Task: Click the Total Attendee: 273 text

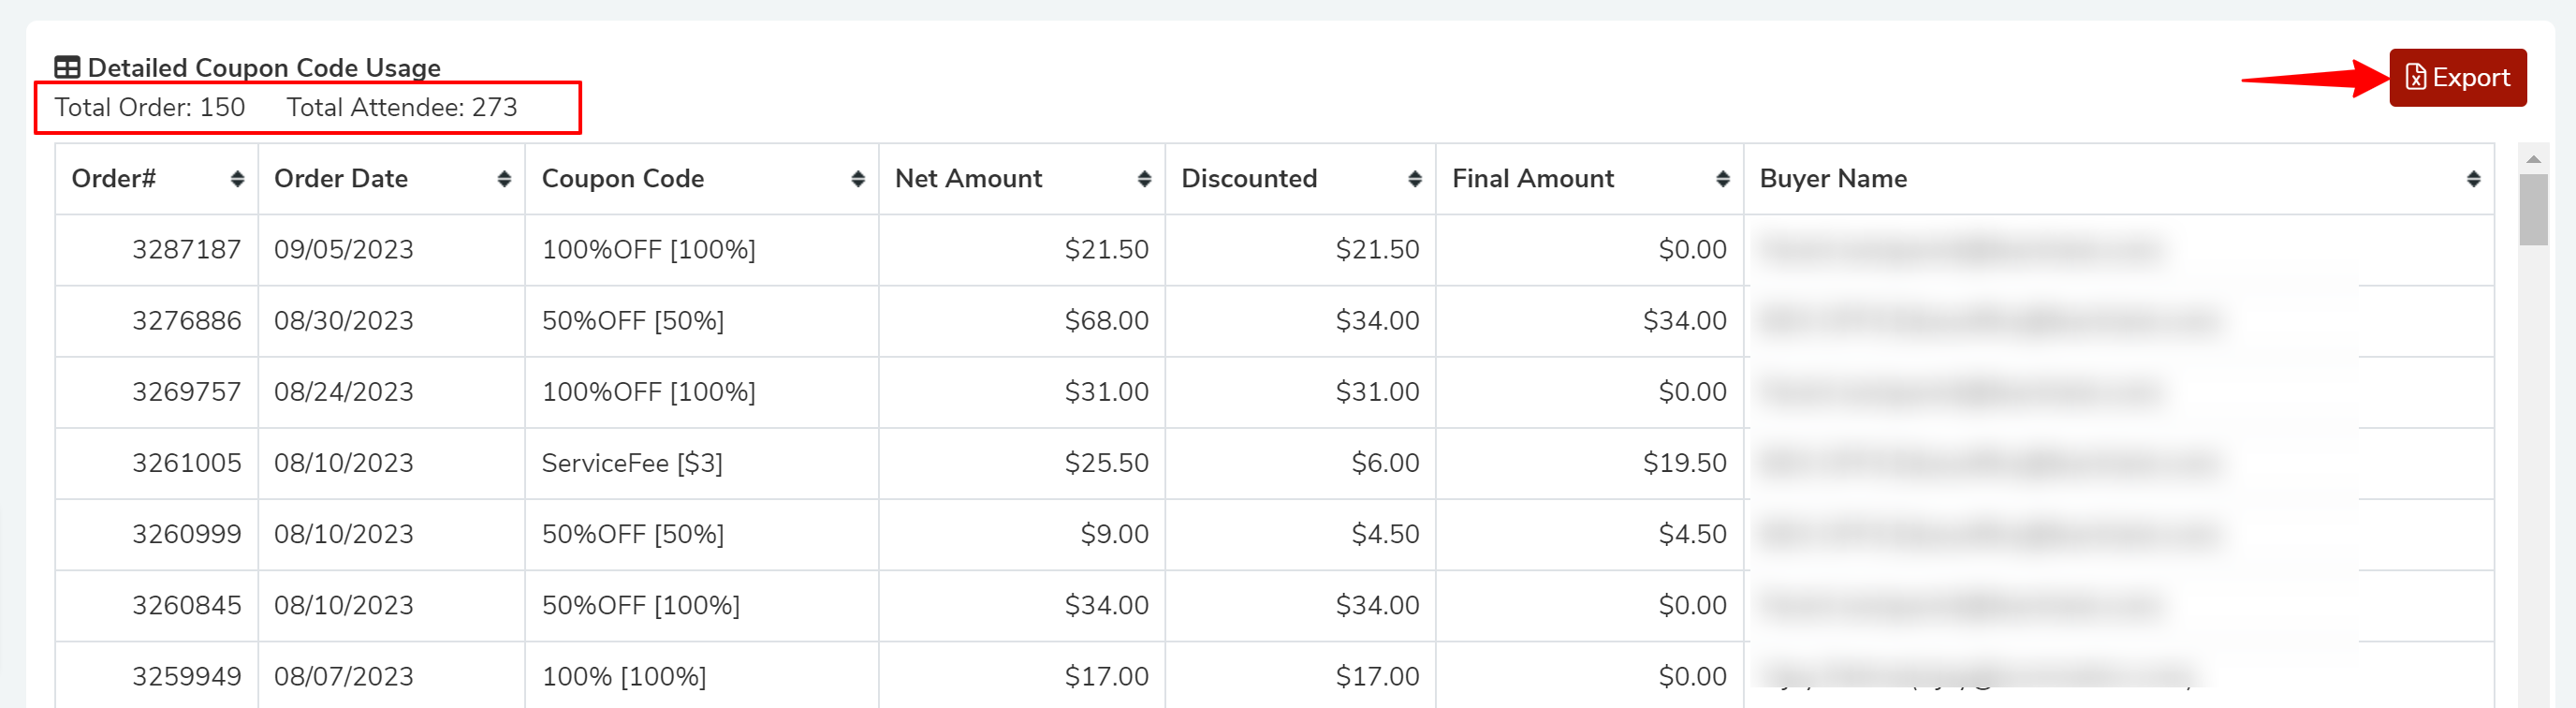Action: pos(402,108)
